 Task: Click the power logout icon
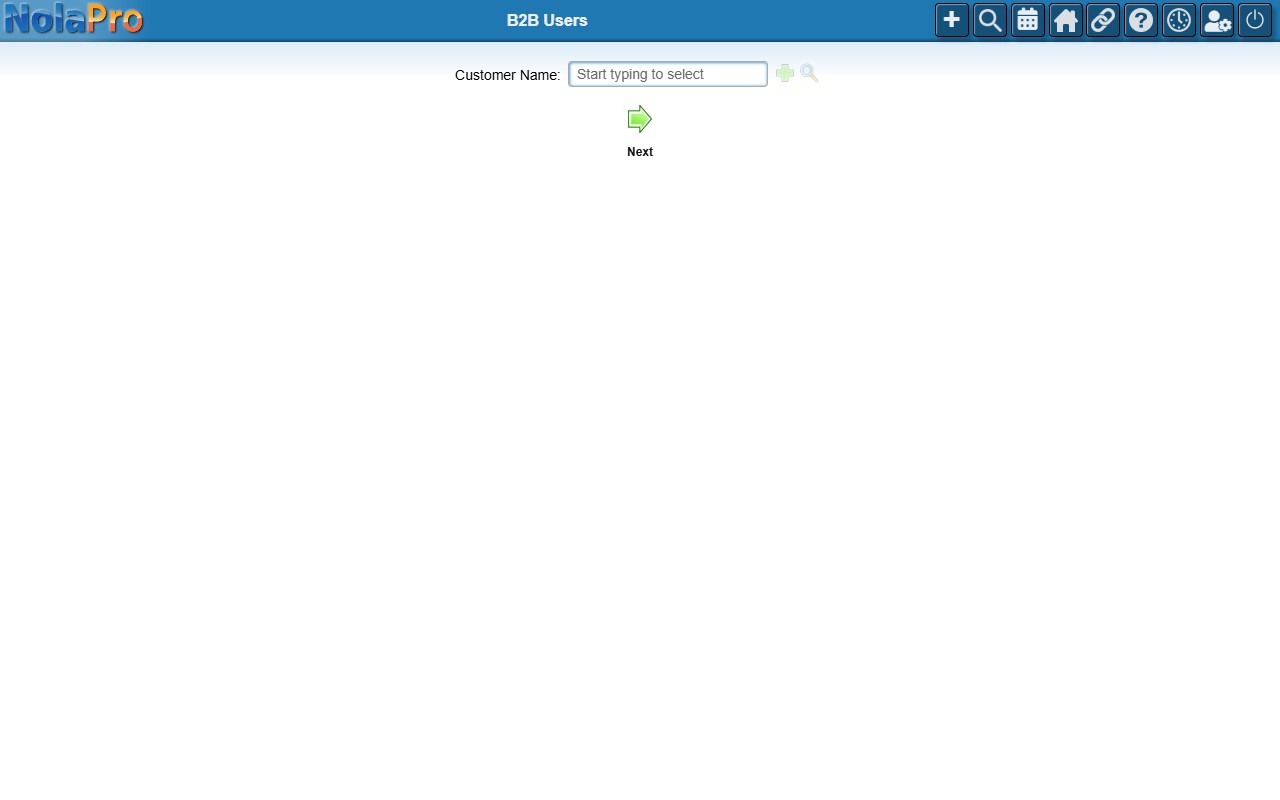pyautogui.click(x=1255, y=20)
